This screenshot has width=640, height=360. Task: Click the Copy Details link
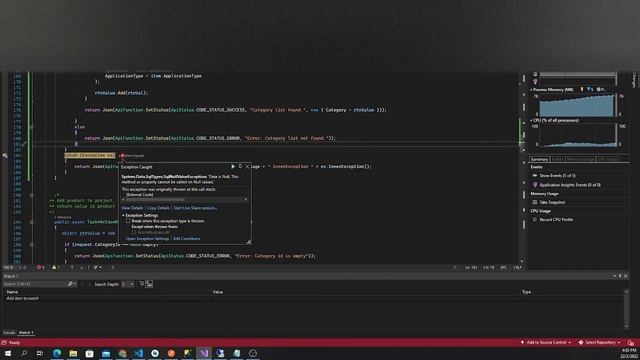158,208
